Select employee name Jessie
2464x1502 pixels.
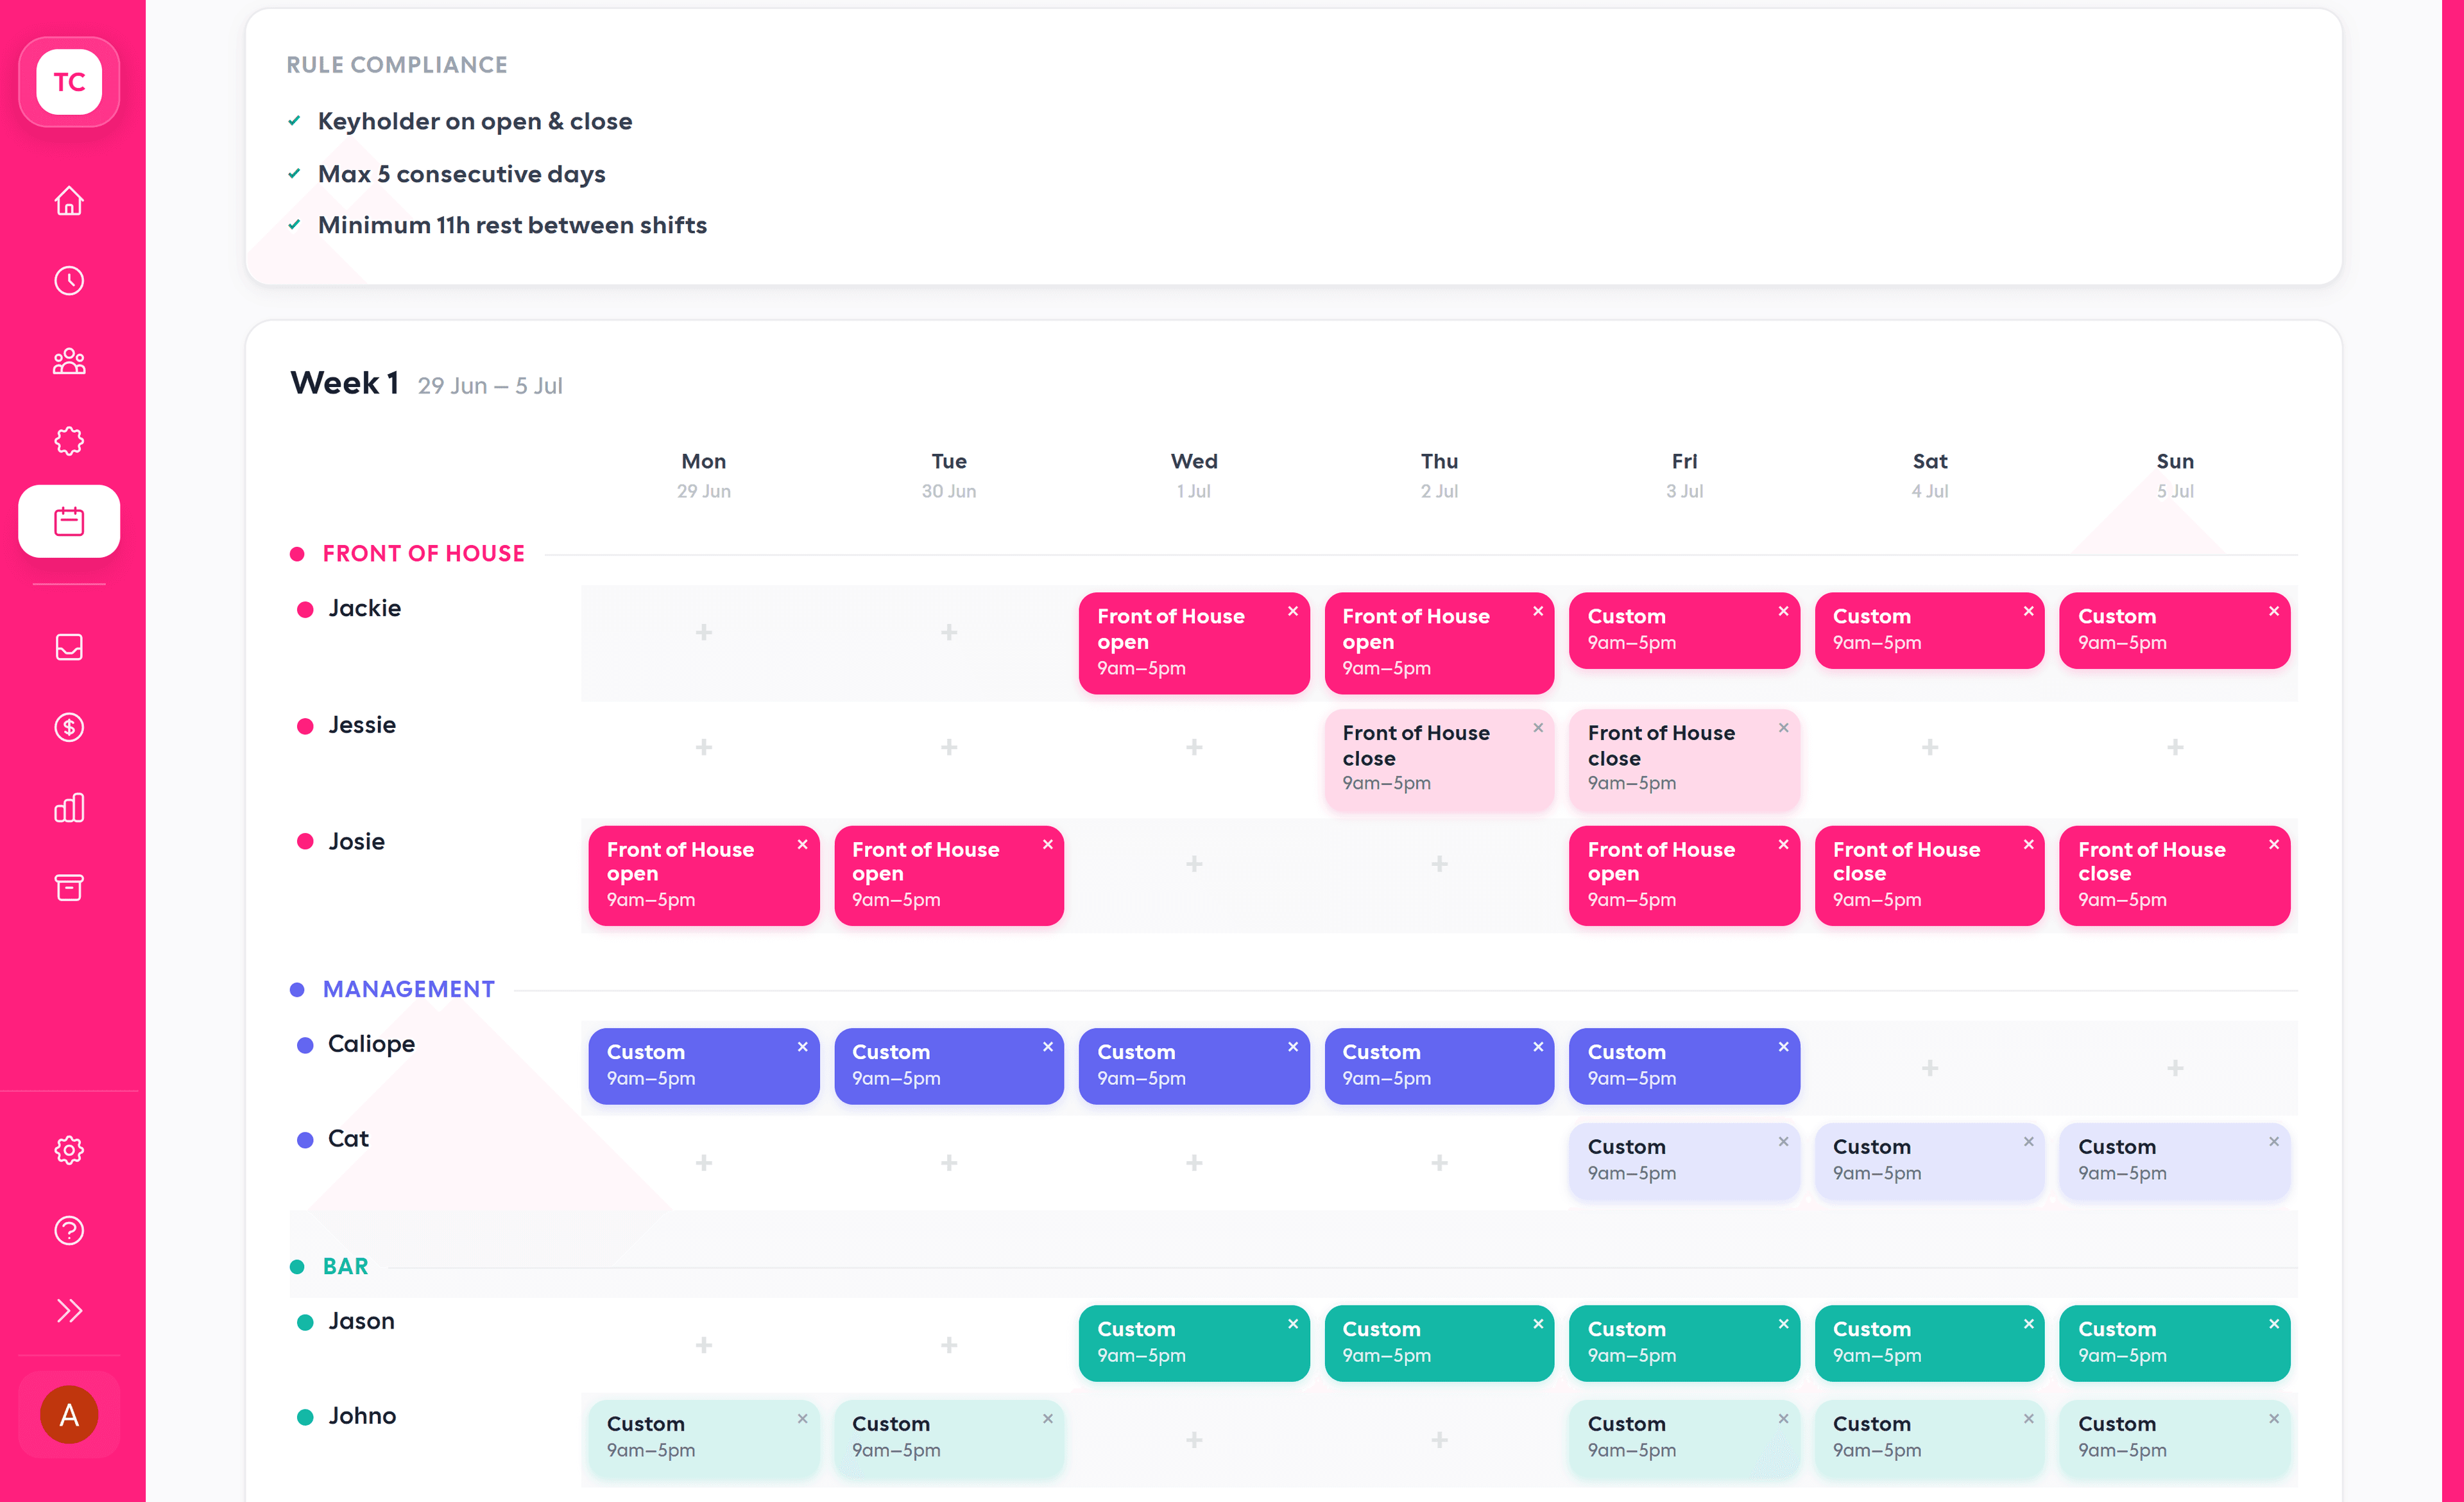coord(362,725)
